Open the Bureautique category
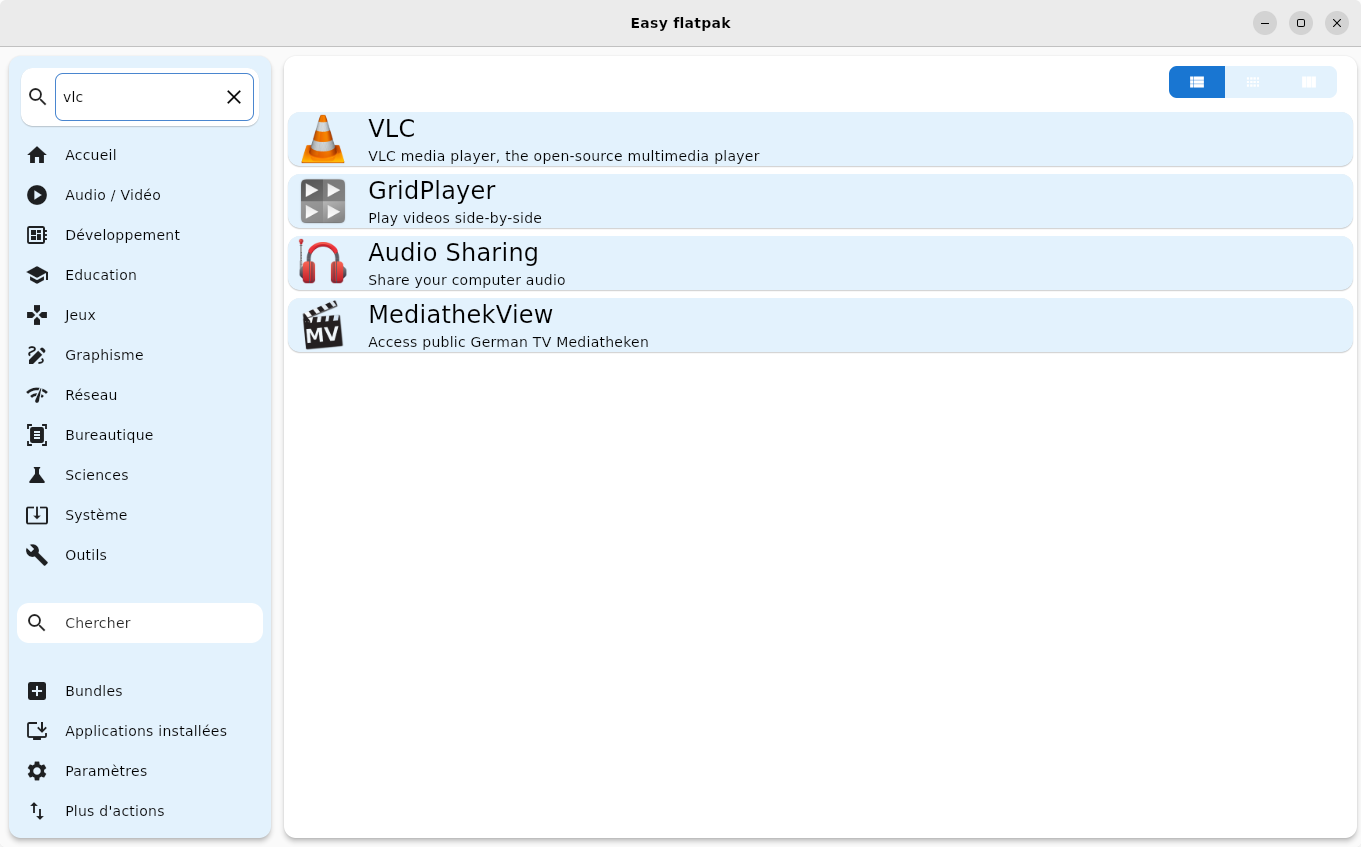This screenshot has width=1361, height=847. point(140,435)
